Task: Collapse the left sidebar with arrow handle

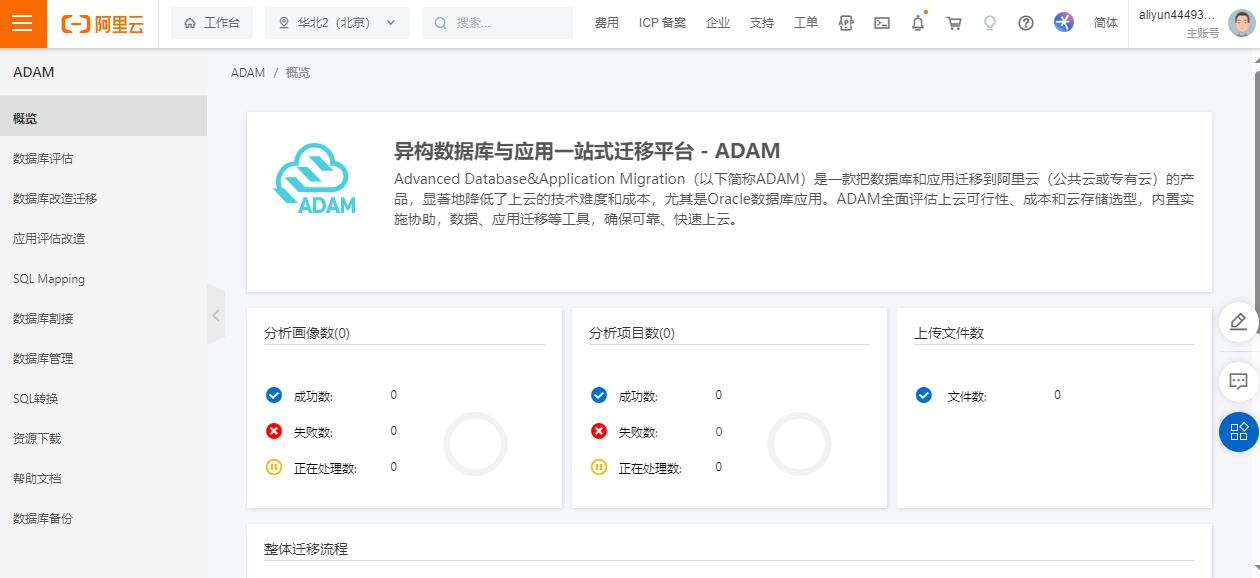Action: pos(215,315)
